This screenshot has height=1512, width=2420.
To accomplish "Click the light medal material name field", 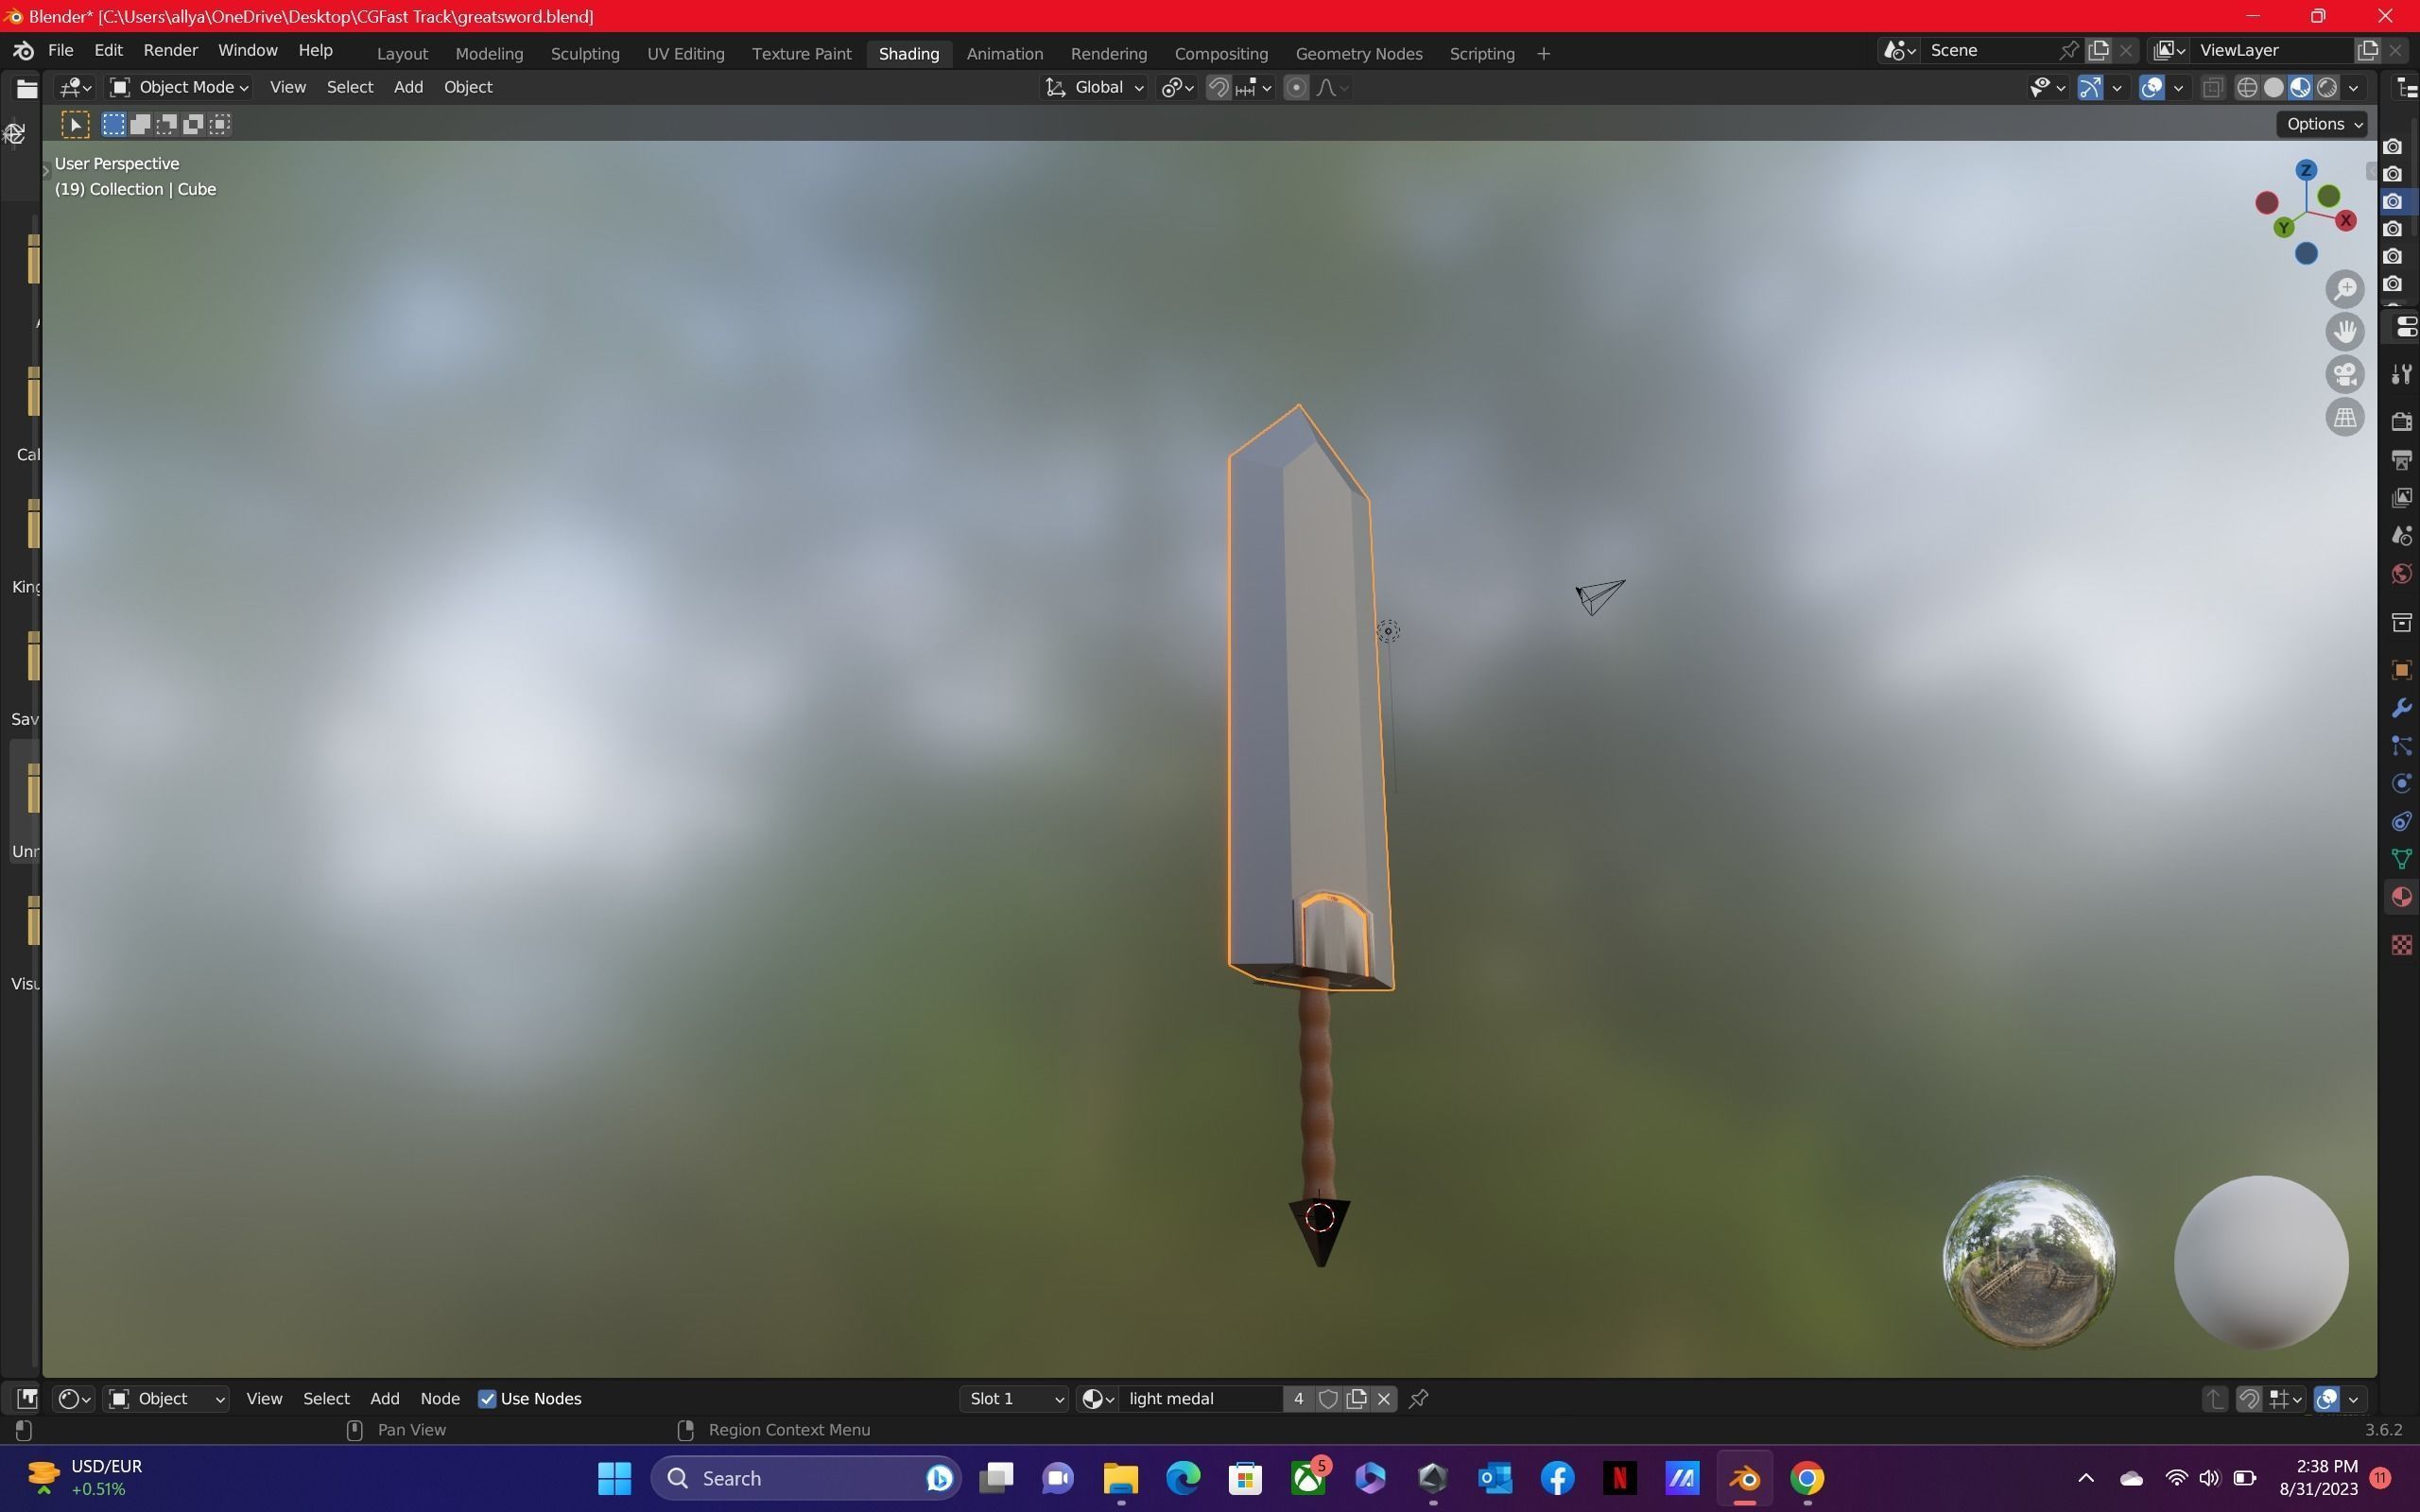I will pos(1200,1399).
